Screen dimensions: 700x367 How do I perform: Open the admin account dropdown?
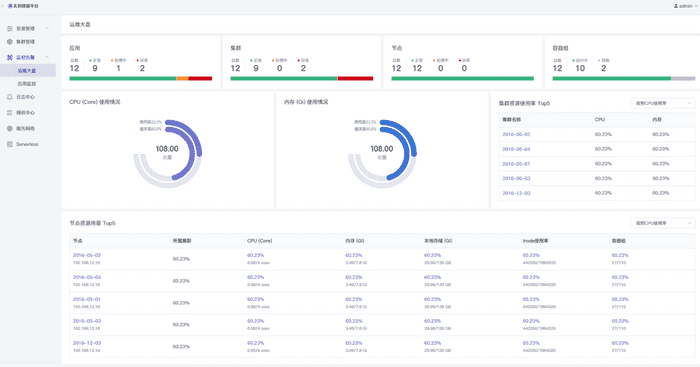tap(686, 6)
